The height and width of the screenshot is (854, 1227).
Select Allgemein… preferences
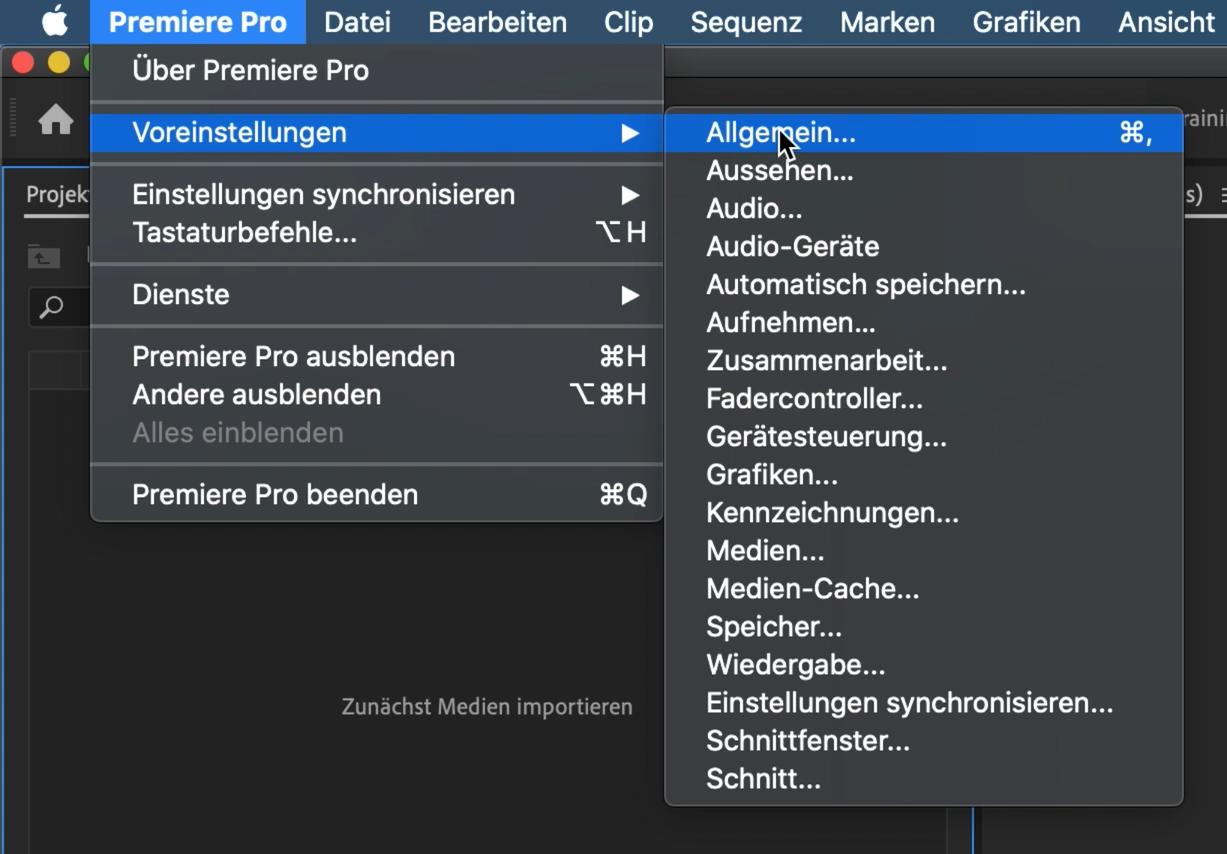click(780, 133)
